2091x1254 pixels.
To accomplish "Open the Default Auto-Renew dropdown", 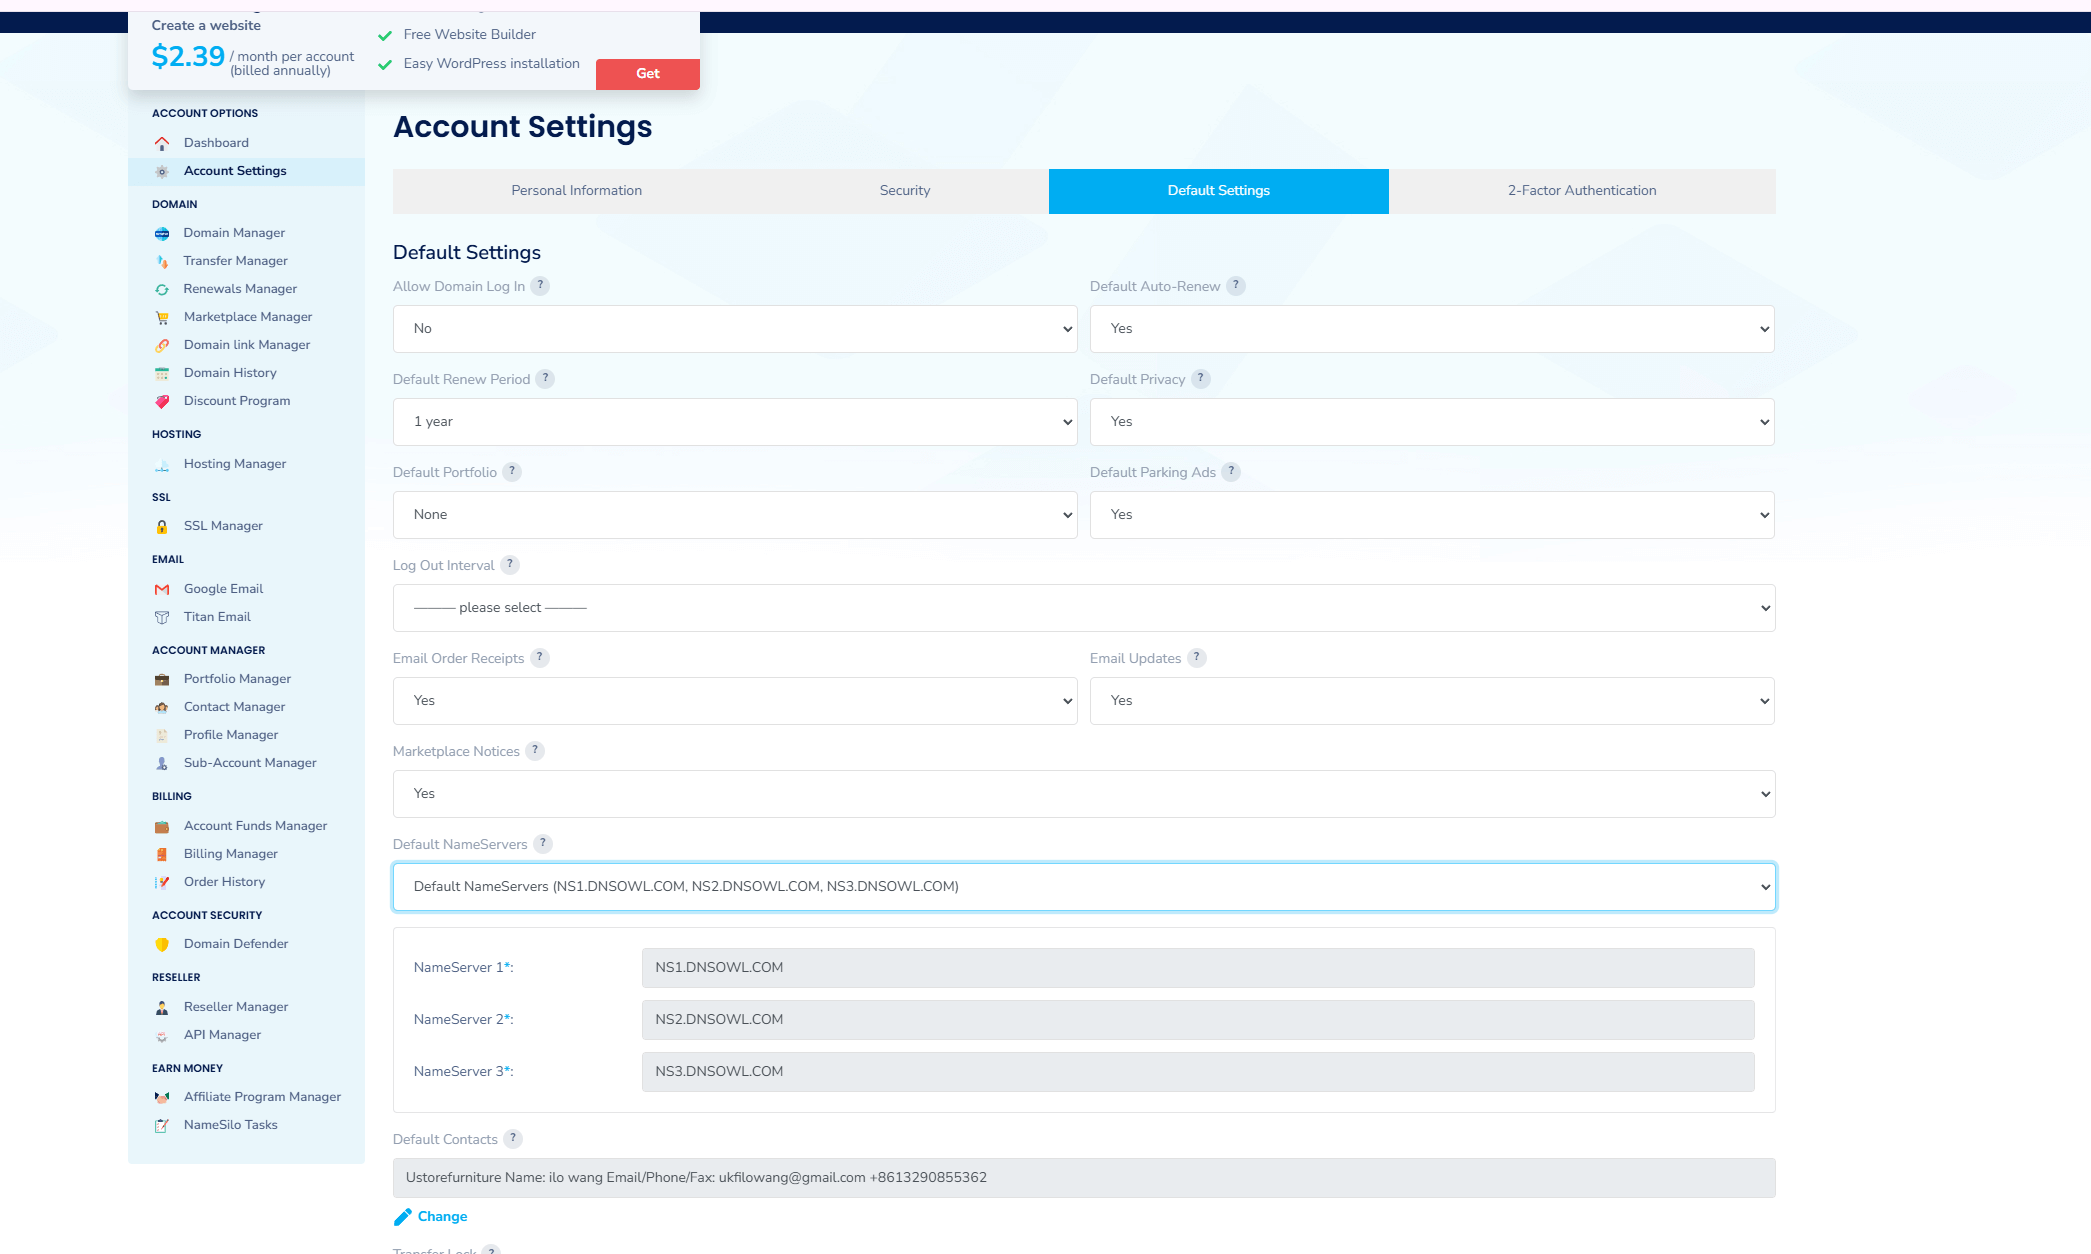I will (1431, 329).
